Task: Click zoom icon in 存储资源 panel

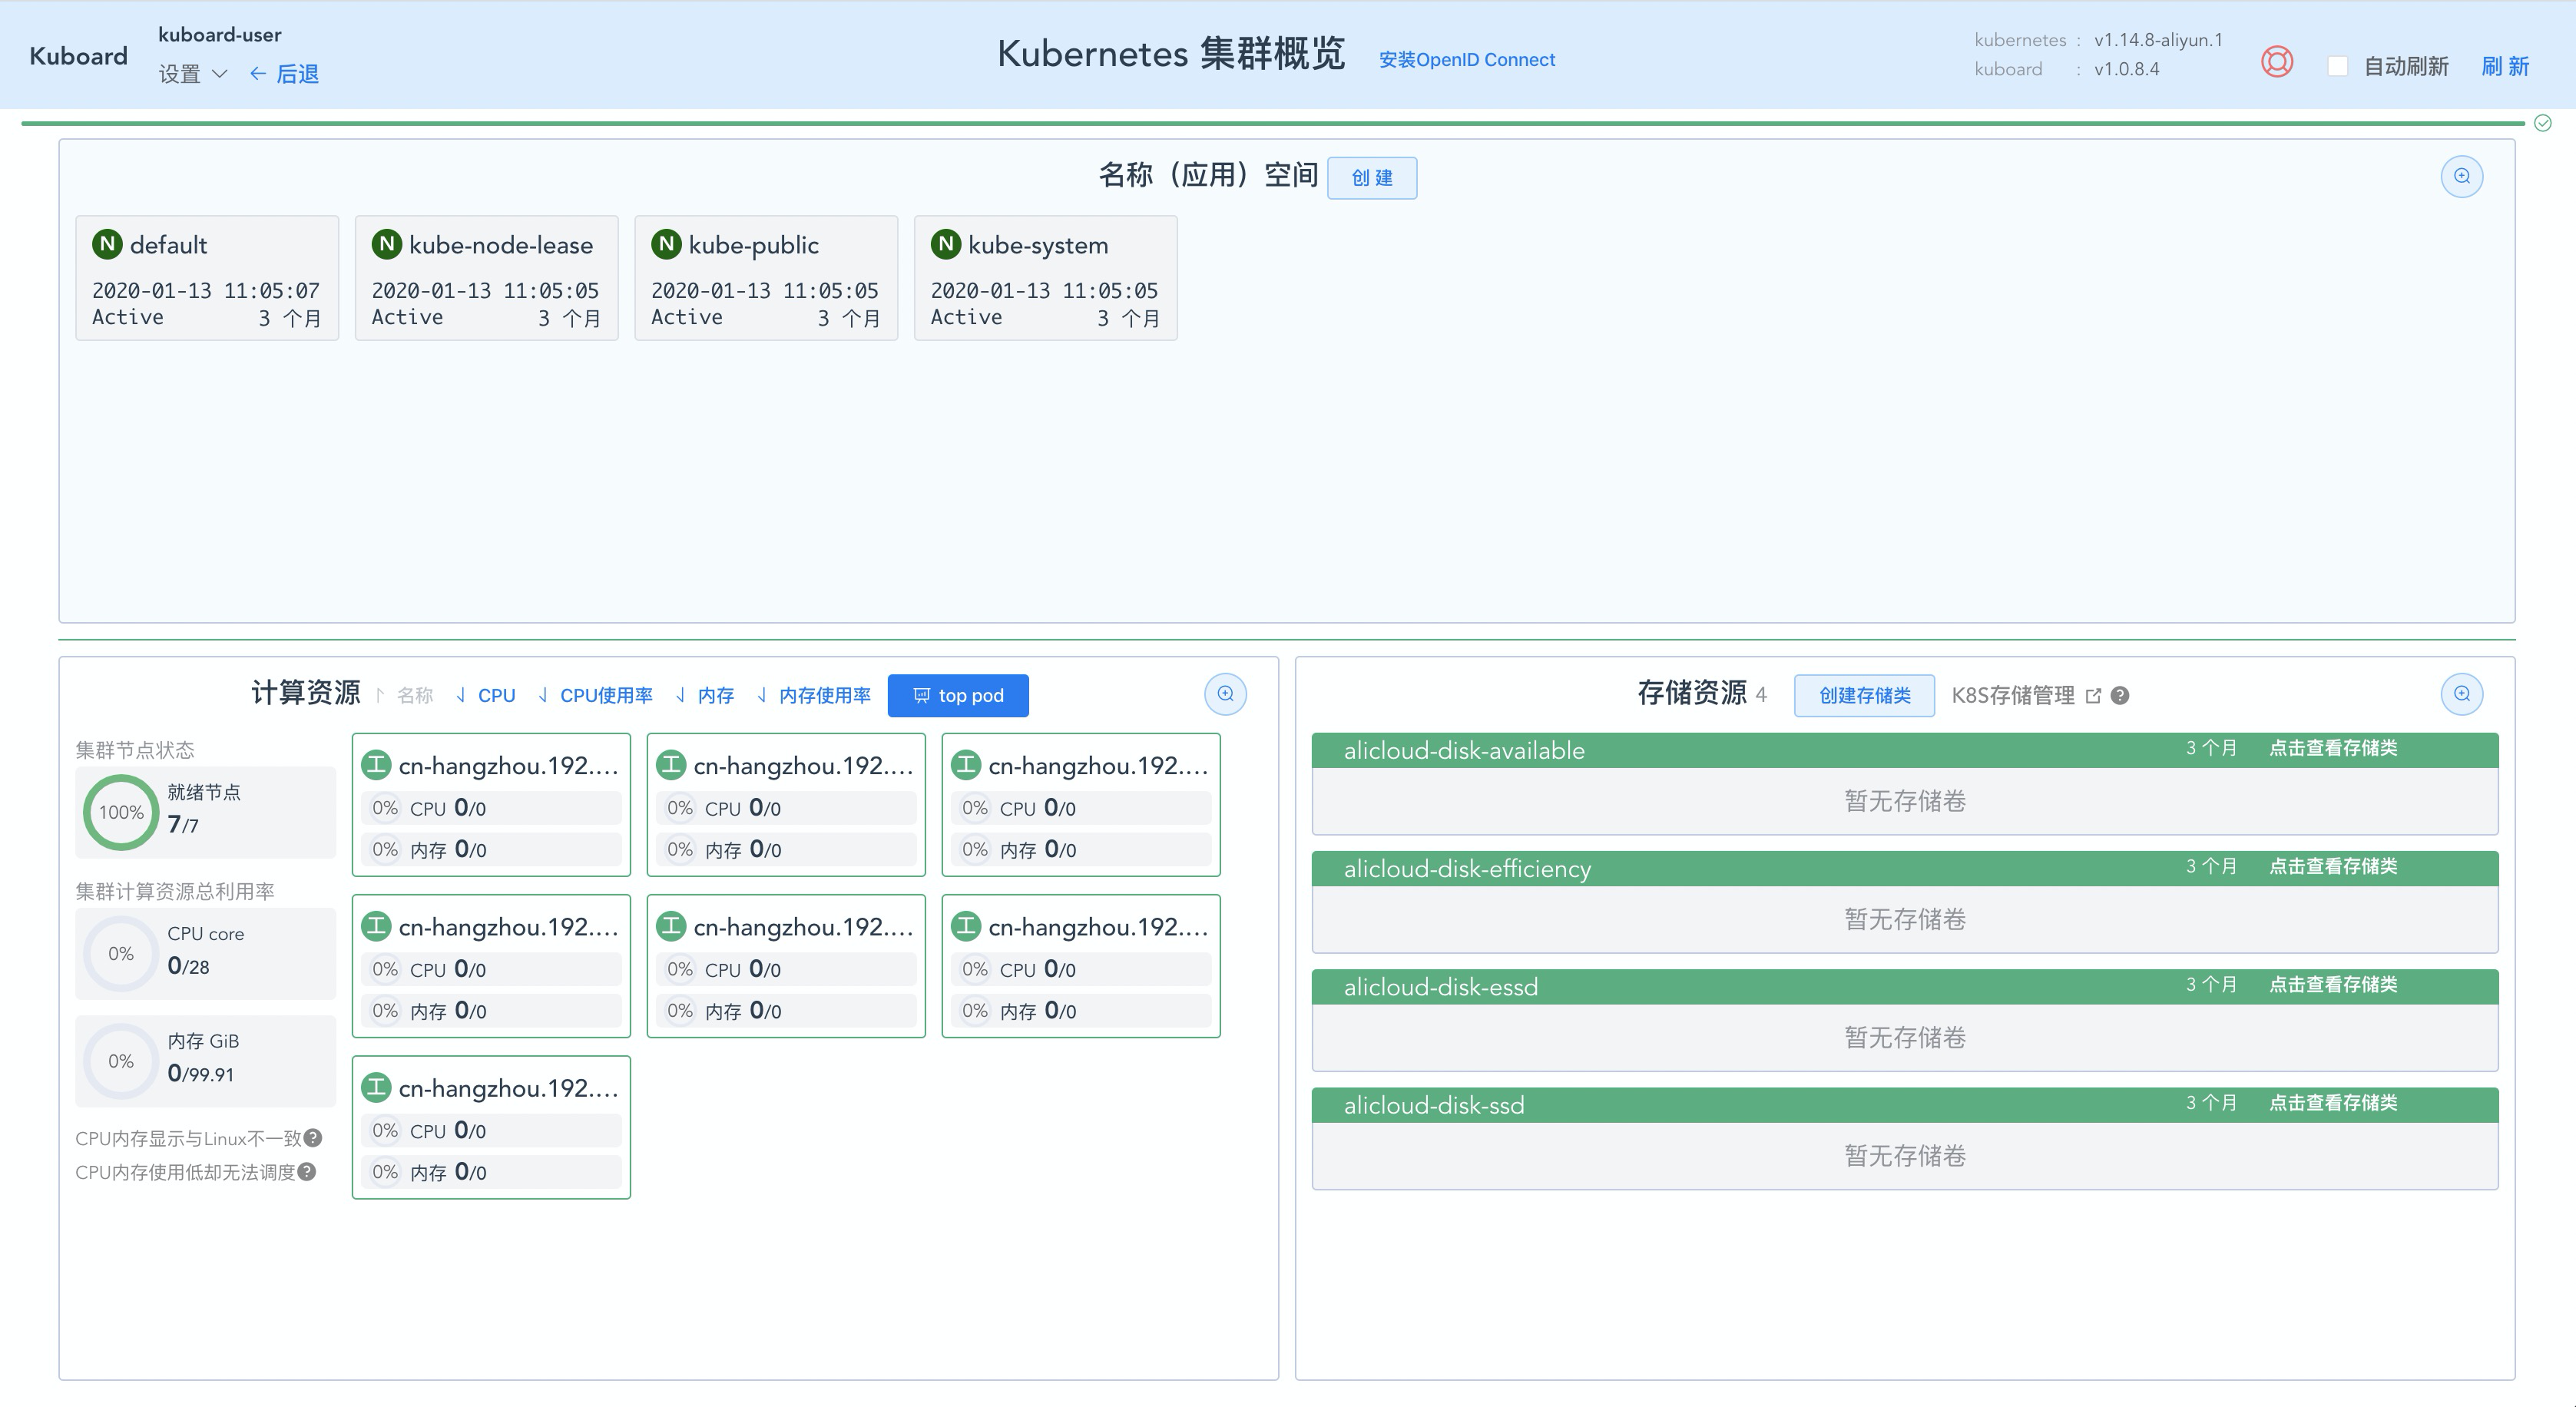Action: point(2461,694)
